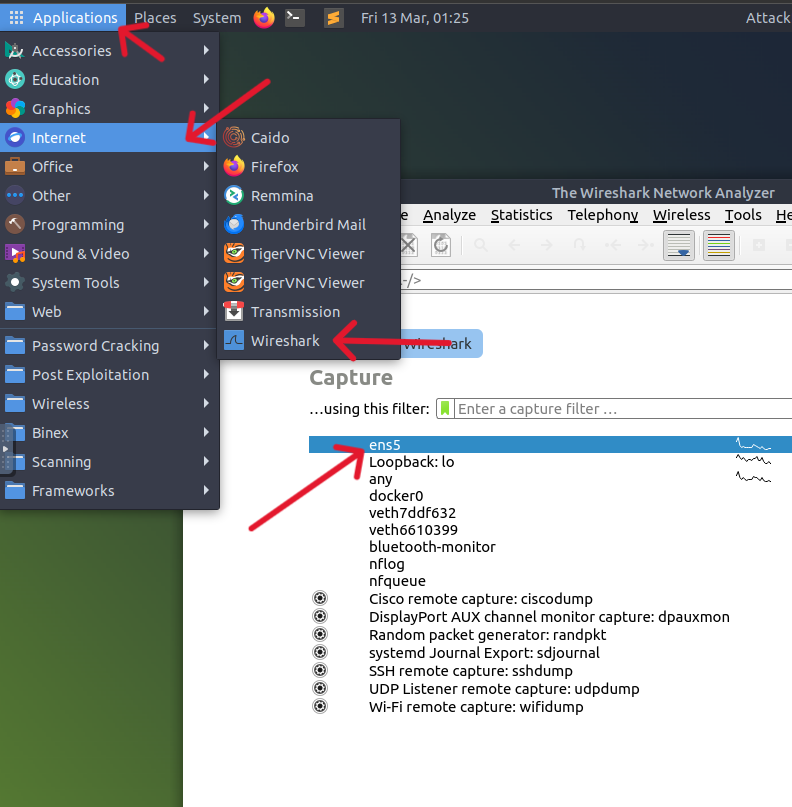
Task: Open the Statistics menu in Wireshark
Action: click(521, 215)
